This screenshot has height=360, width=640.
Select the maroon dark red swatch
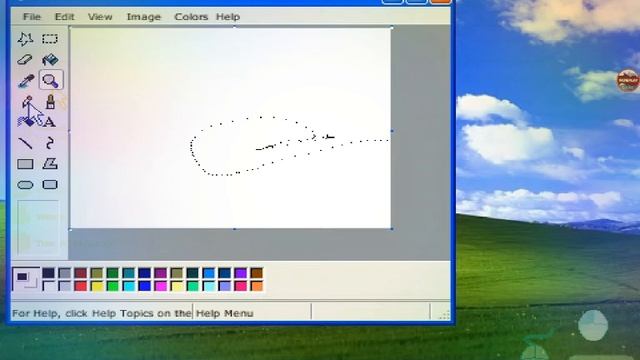pos(80,273)
